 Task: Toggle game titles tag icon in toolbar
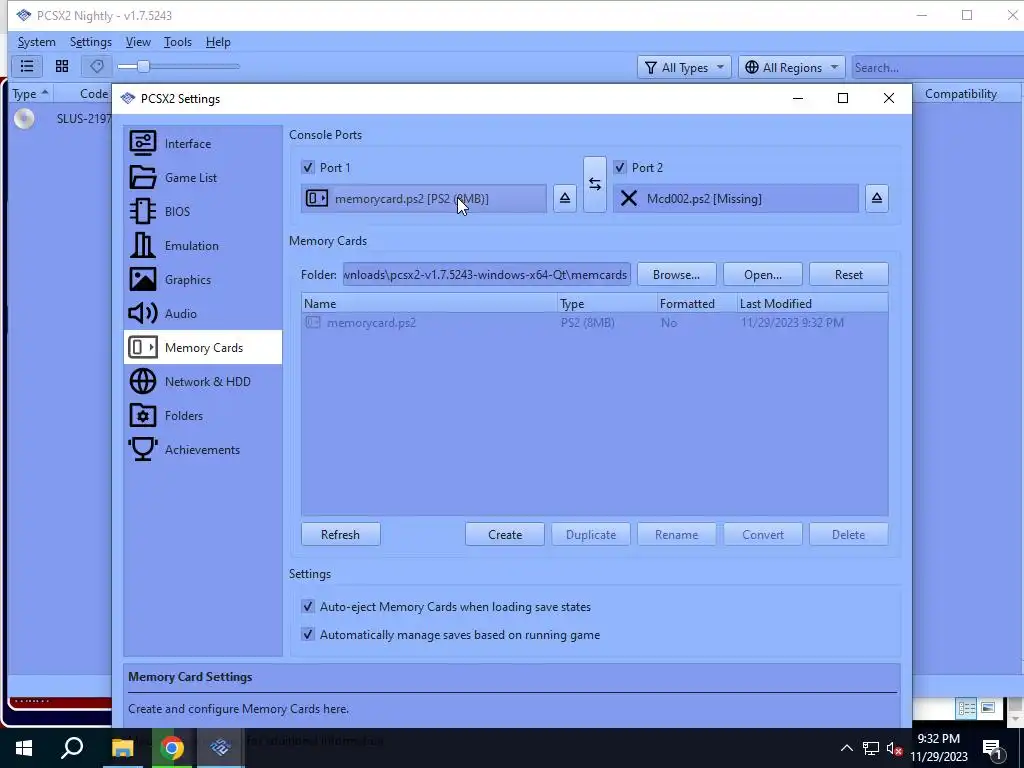97,66
